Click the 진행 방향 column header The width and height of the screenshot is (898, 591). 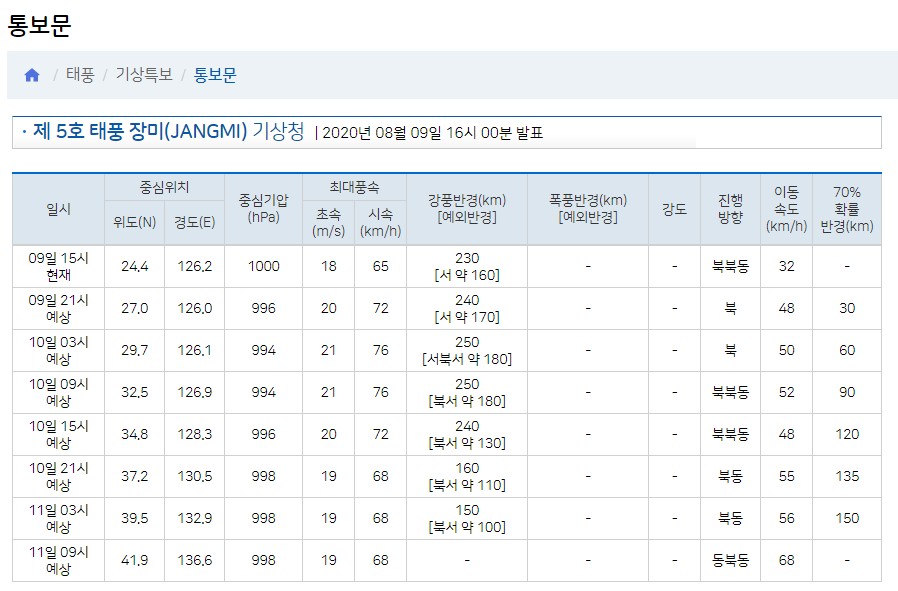(x=731, y=208)
